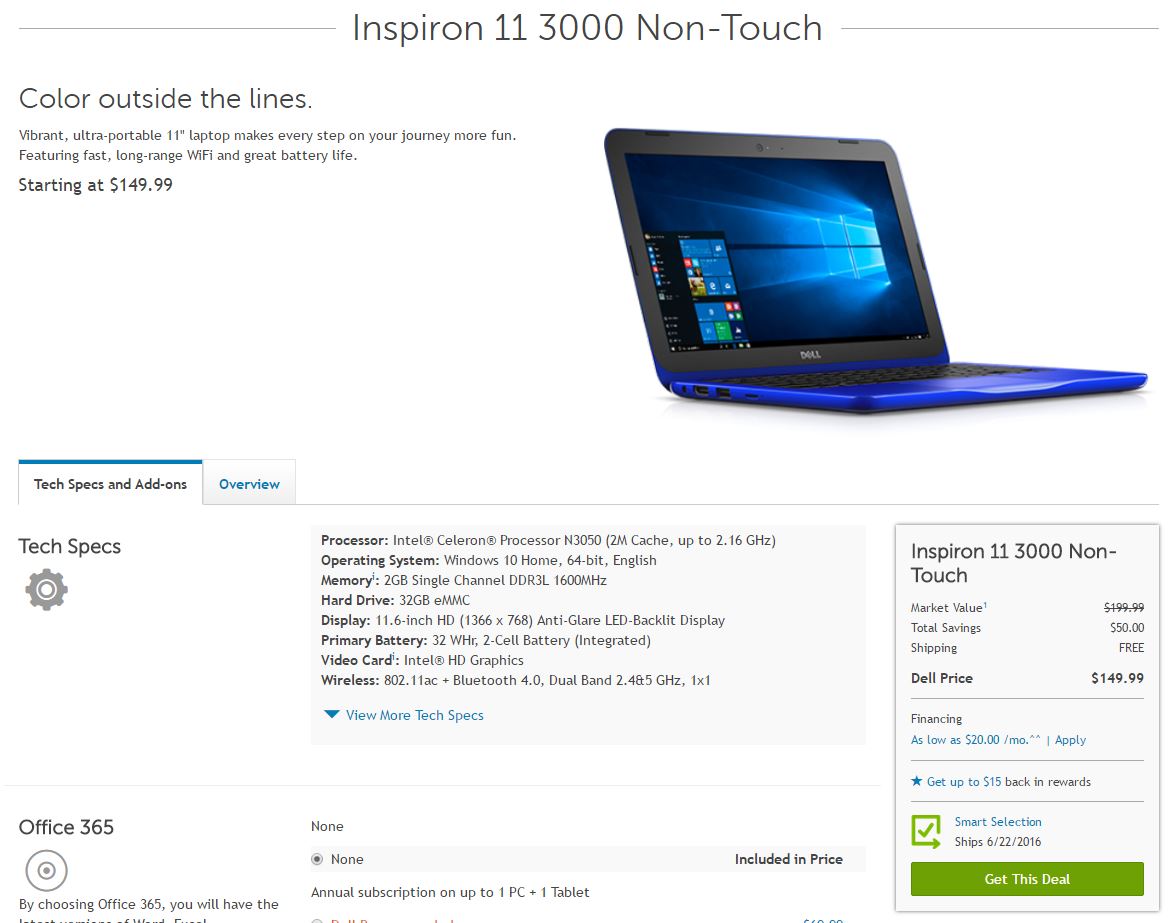The height and width of the screenshot is (923, 1171).
Task: Click the Get This Deal button
Action: [1027, 879]
